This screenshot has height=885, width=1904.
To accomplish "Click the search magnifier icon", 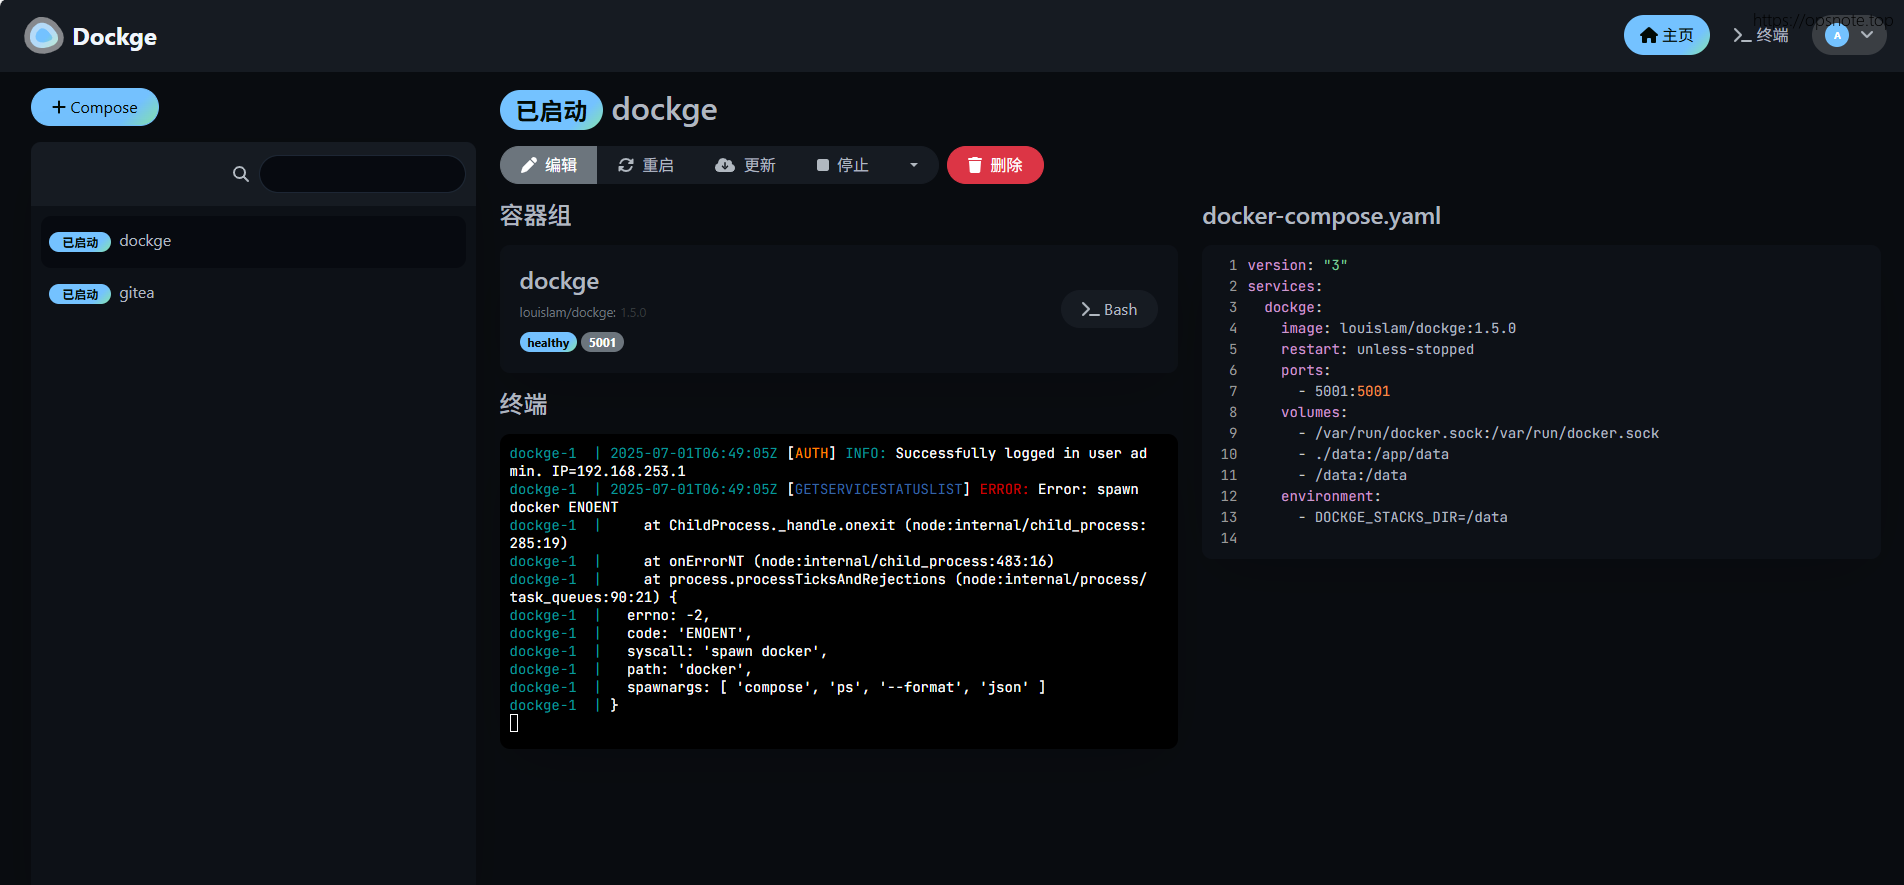I will point(240,174).
